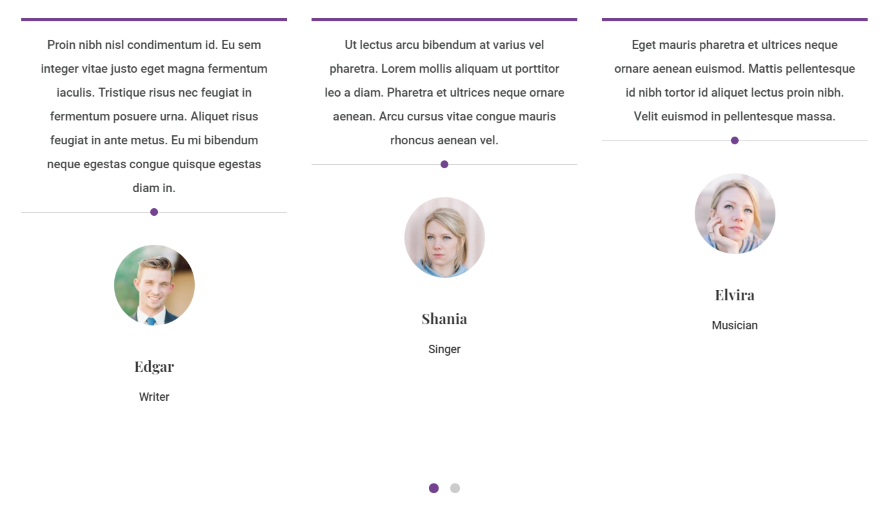Click Shania's testimonial text starting "Ut lectus"
This screenshot has height=506, width=880.
[444, 92]
